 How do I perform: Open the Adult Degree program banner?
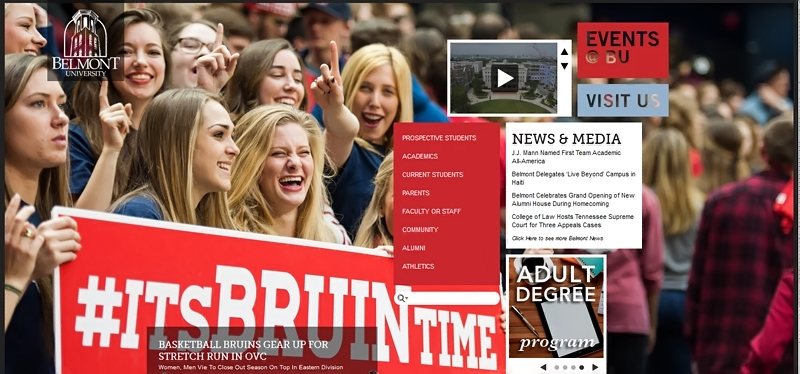click(556, 307)
